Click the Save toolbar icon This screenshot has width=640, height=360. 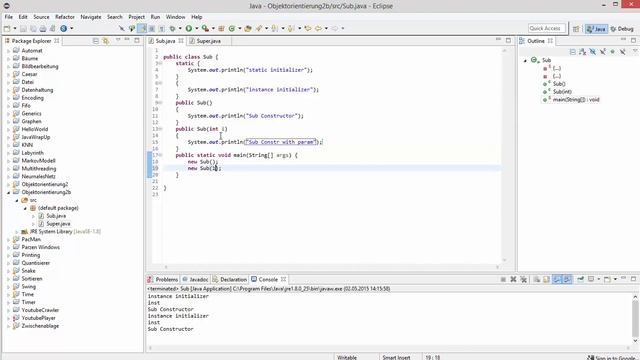point(23,29)
